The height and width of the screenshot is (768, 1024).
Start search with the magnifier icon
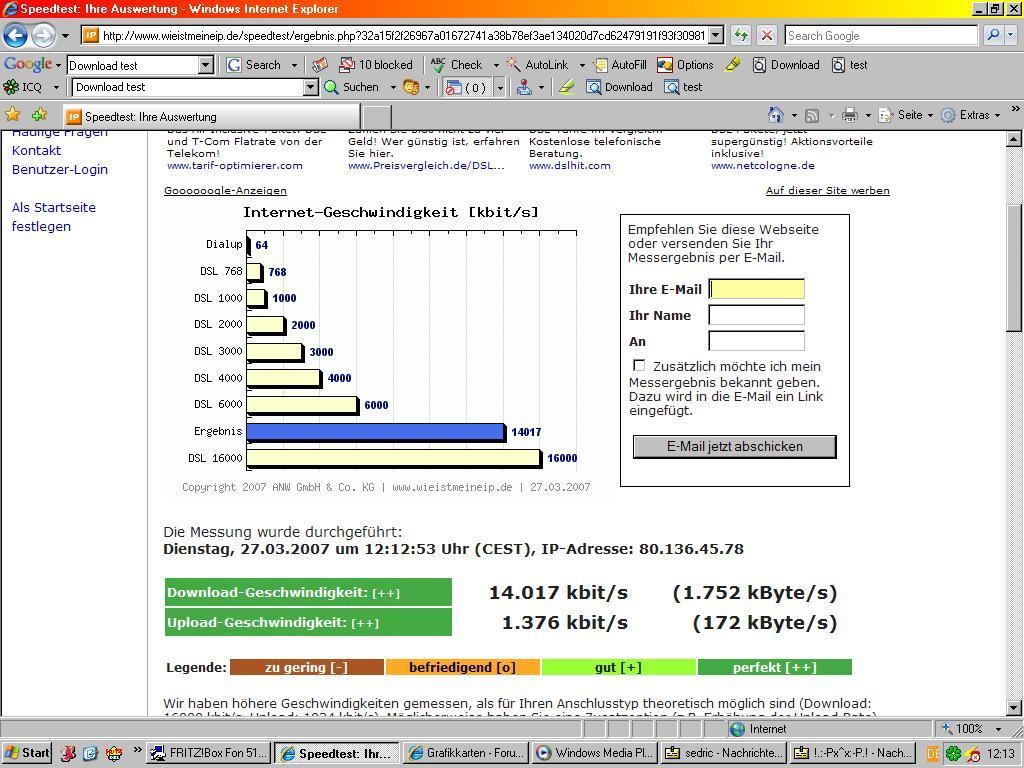[x=993, y=35]
